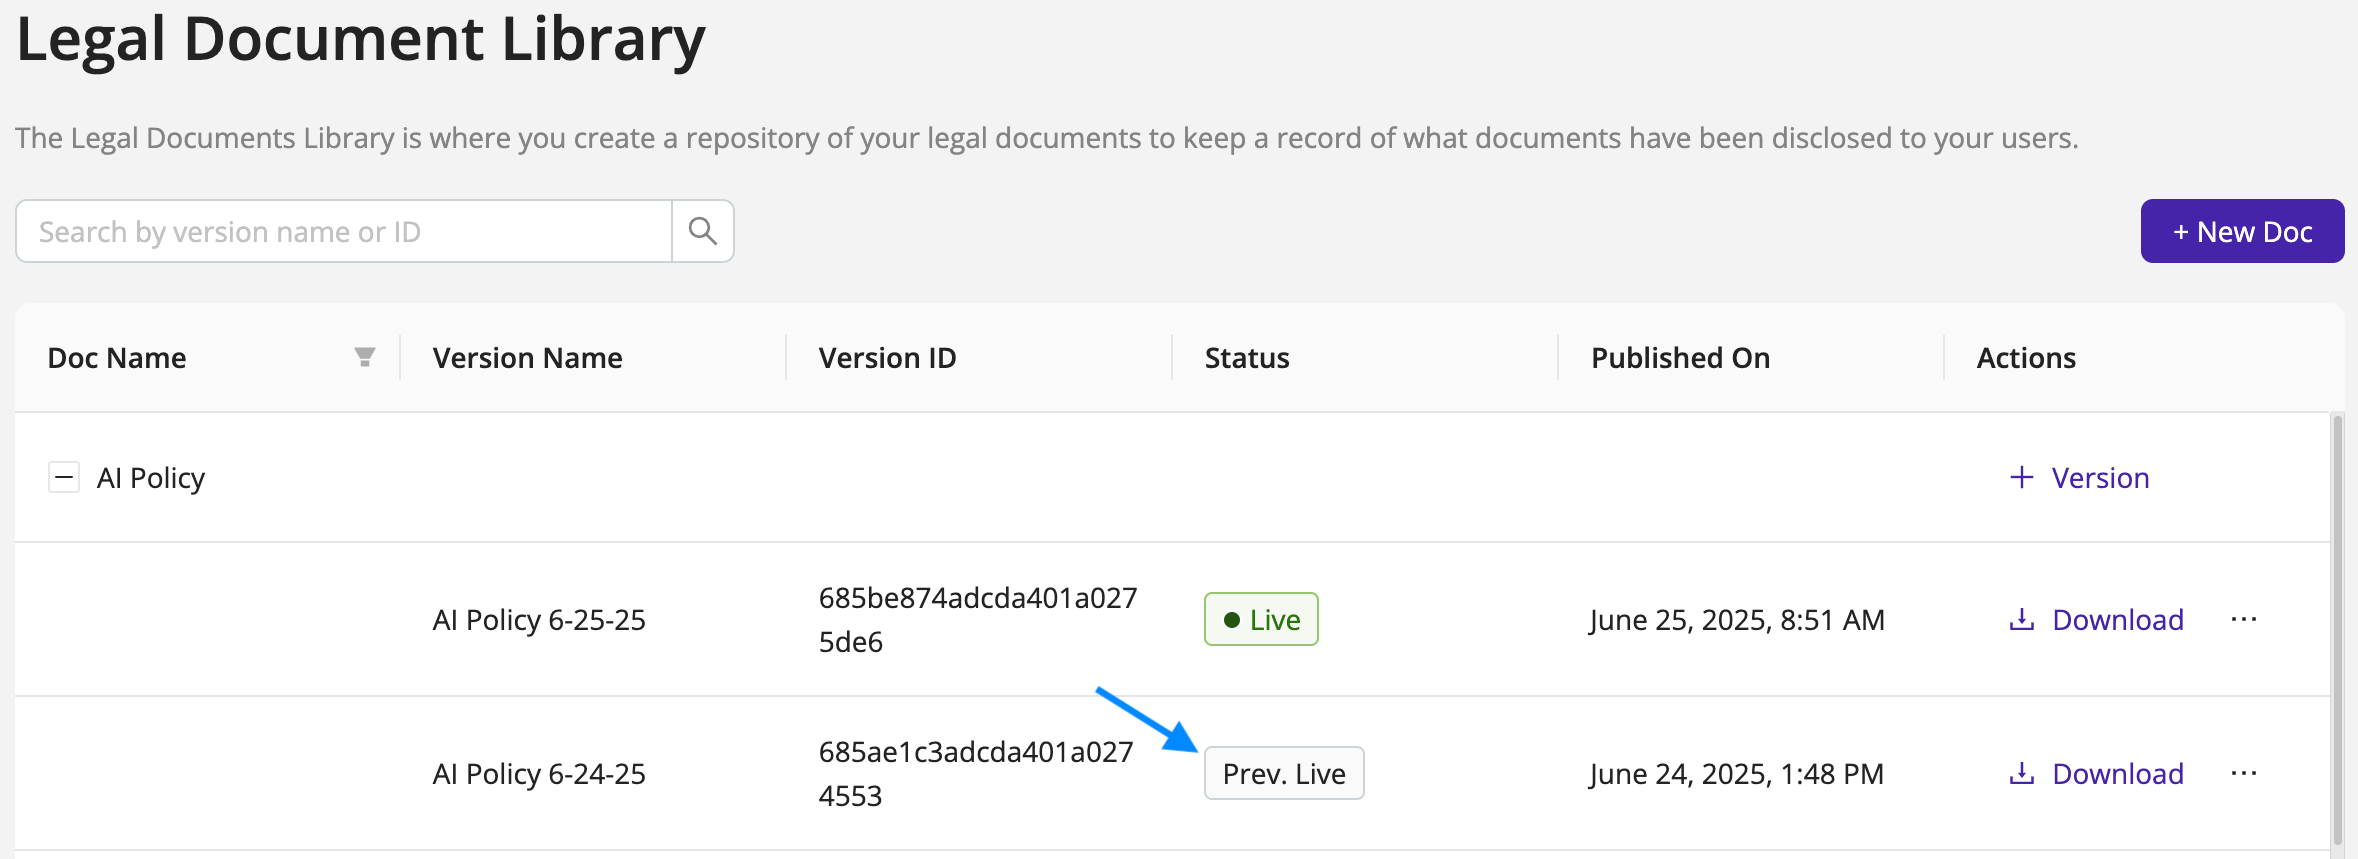The width and height of the screenshot is (2358, 859).
Task: Click date June 25, 2025, 8:51 AM
Action: coord(1737,619)
